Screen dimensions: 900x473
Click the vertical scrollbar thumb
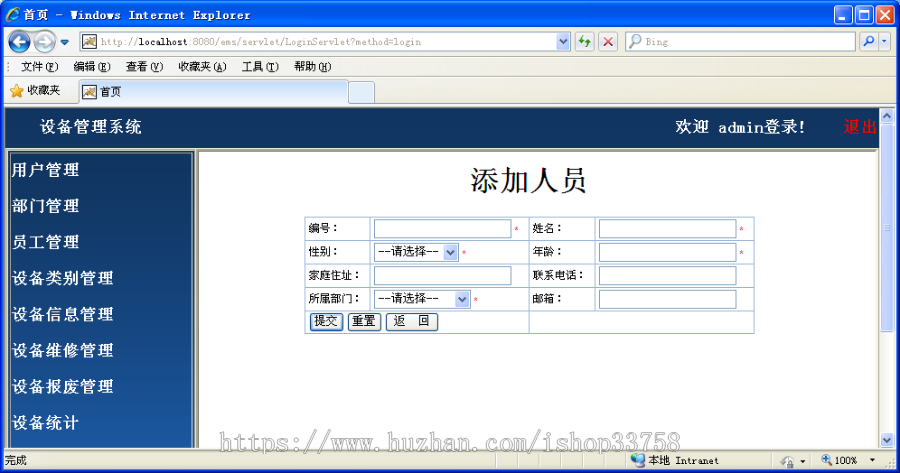[887, 227]
